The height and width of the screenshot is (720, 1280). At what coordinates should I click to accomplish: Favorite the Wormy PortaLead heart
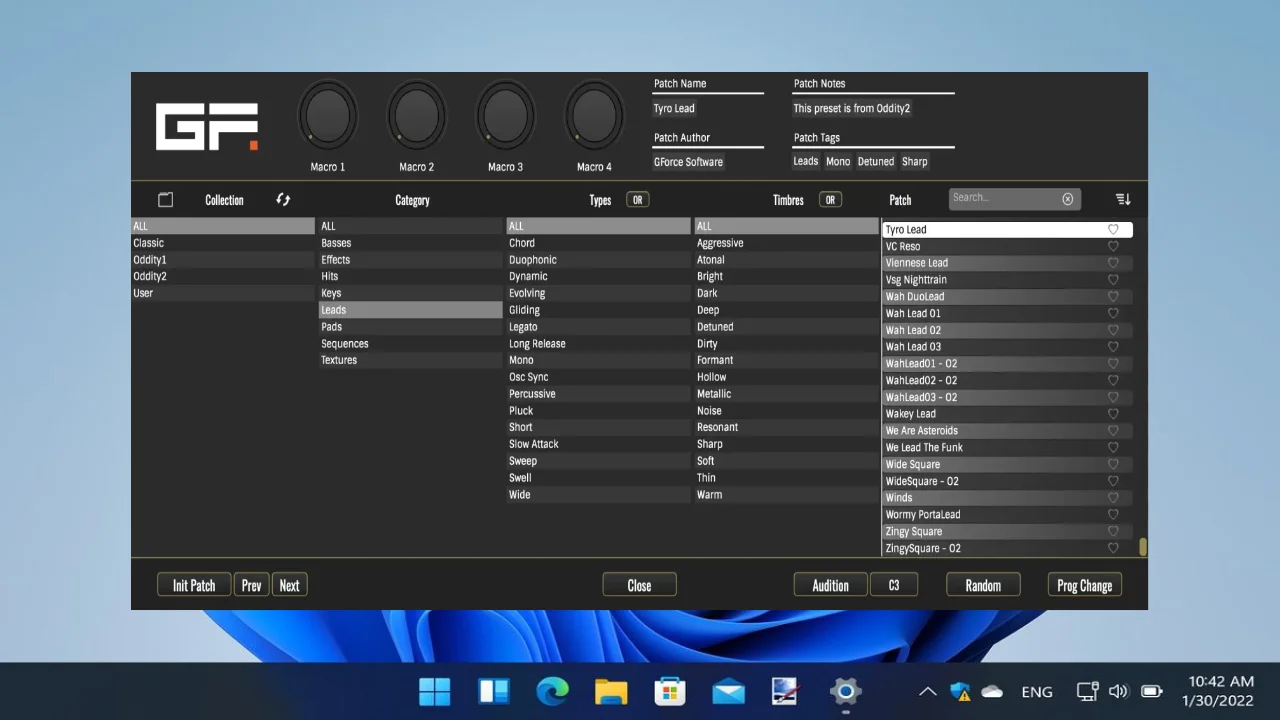pyautogui.click(x=1113, y=515)
